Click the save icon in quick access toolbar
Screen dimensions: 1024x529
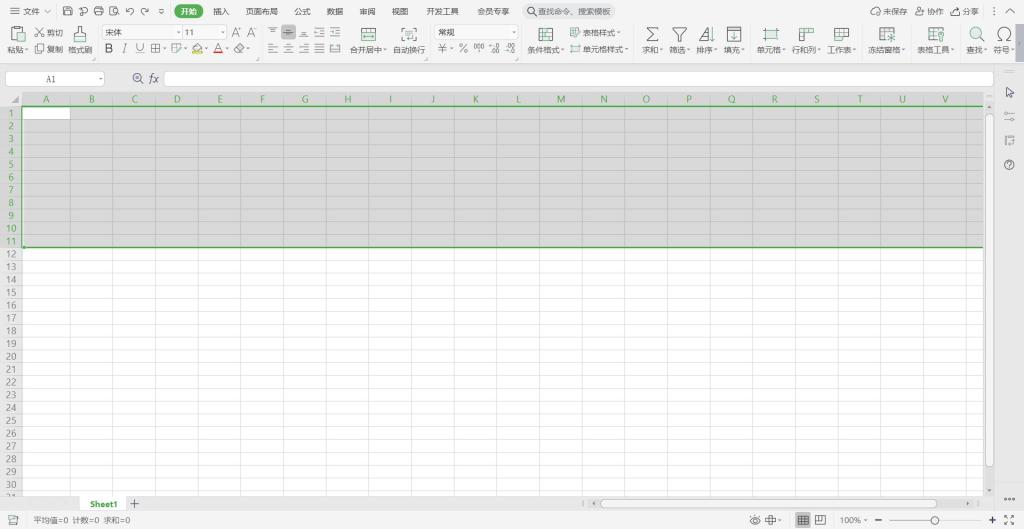coord(67,11)
